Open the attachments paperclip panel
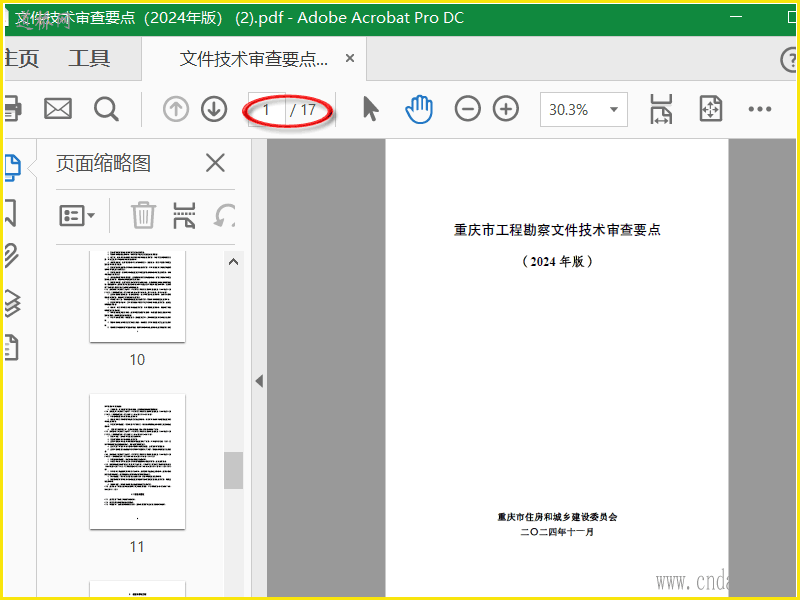800x600 pixels. 12,256
